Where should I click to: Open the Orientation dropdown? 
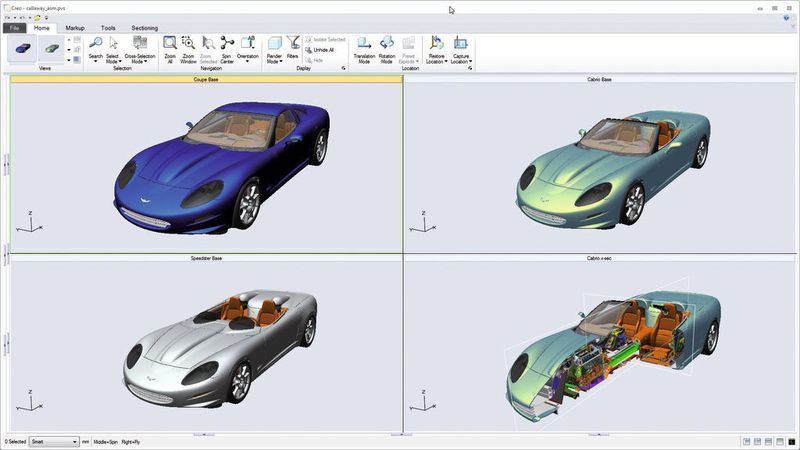click(x=248, y=59)
